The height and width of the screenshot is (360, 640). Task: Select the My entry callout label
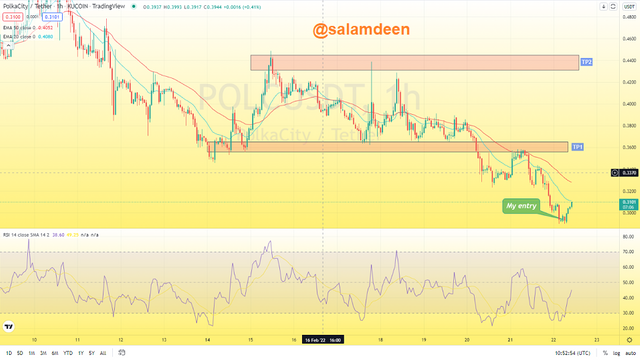[x=521, y=206]
